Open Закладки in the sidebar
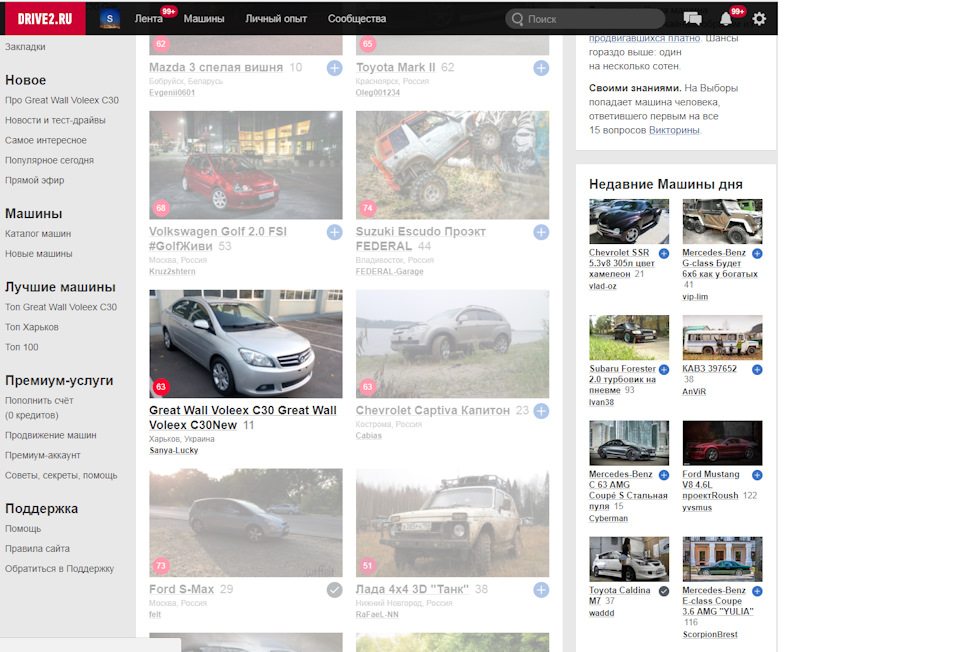960x652 pixels. [25, 47]
